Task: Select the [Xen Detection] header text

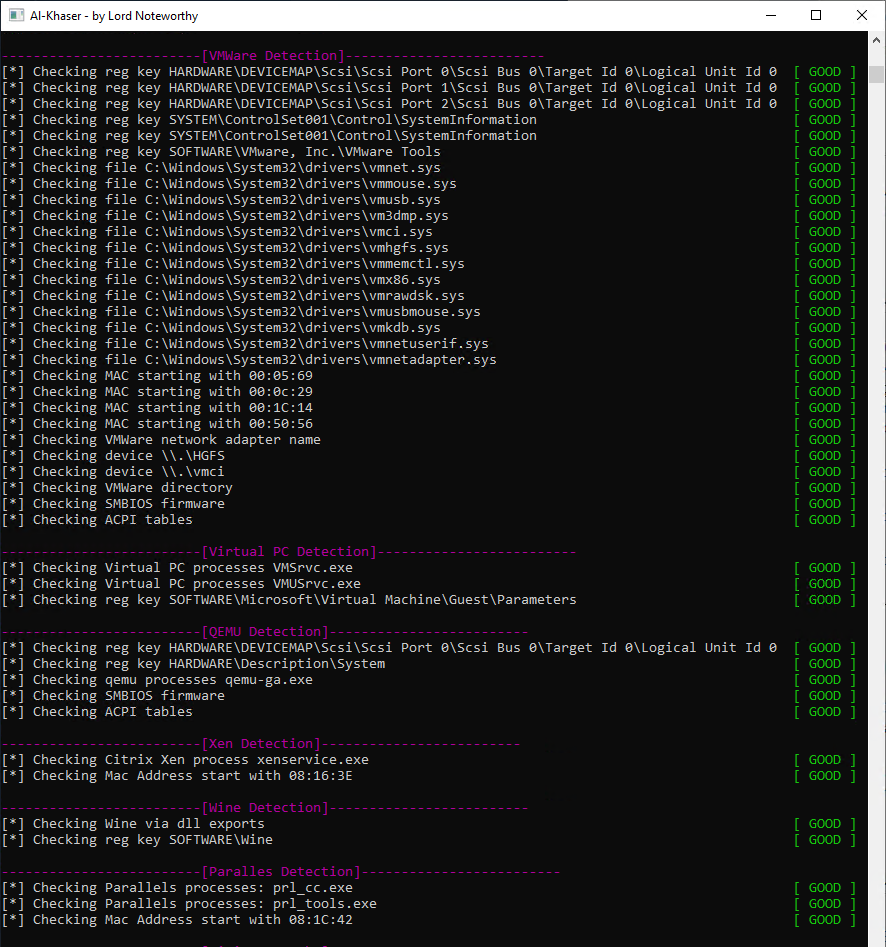Action: (260, 743)
